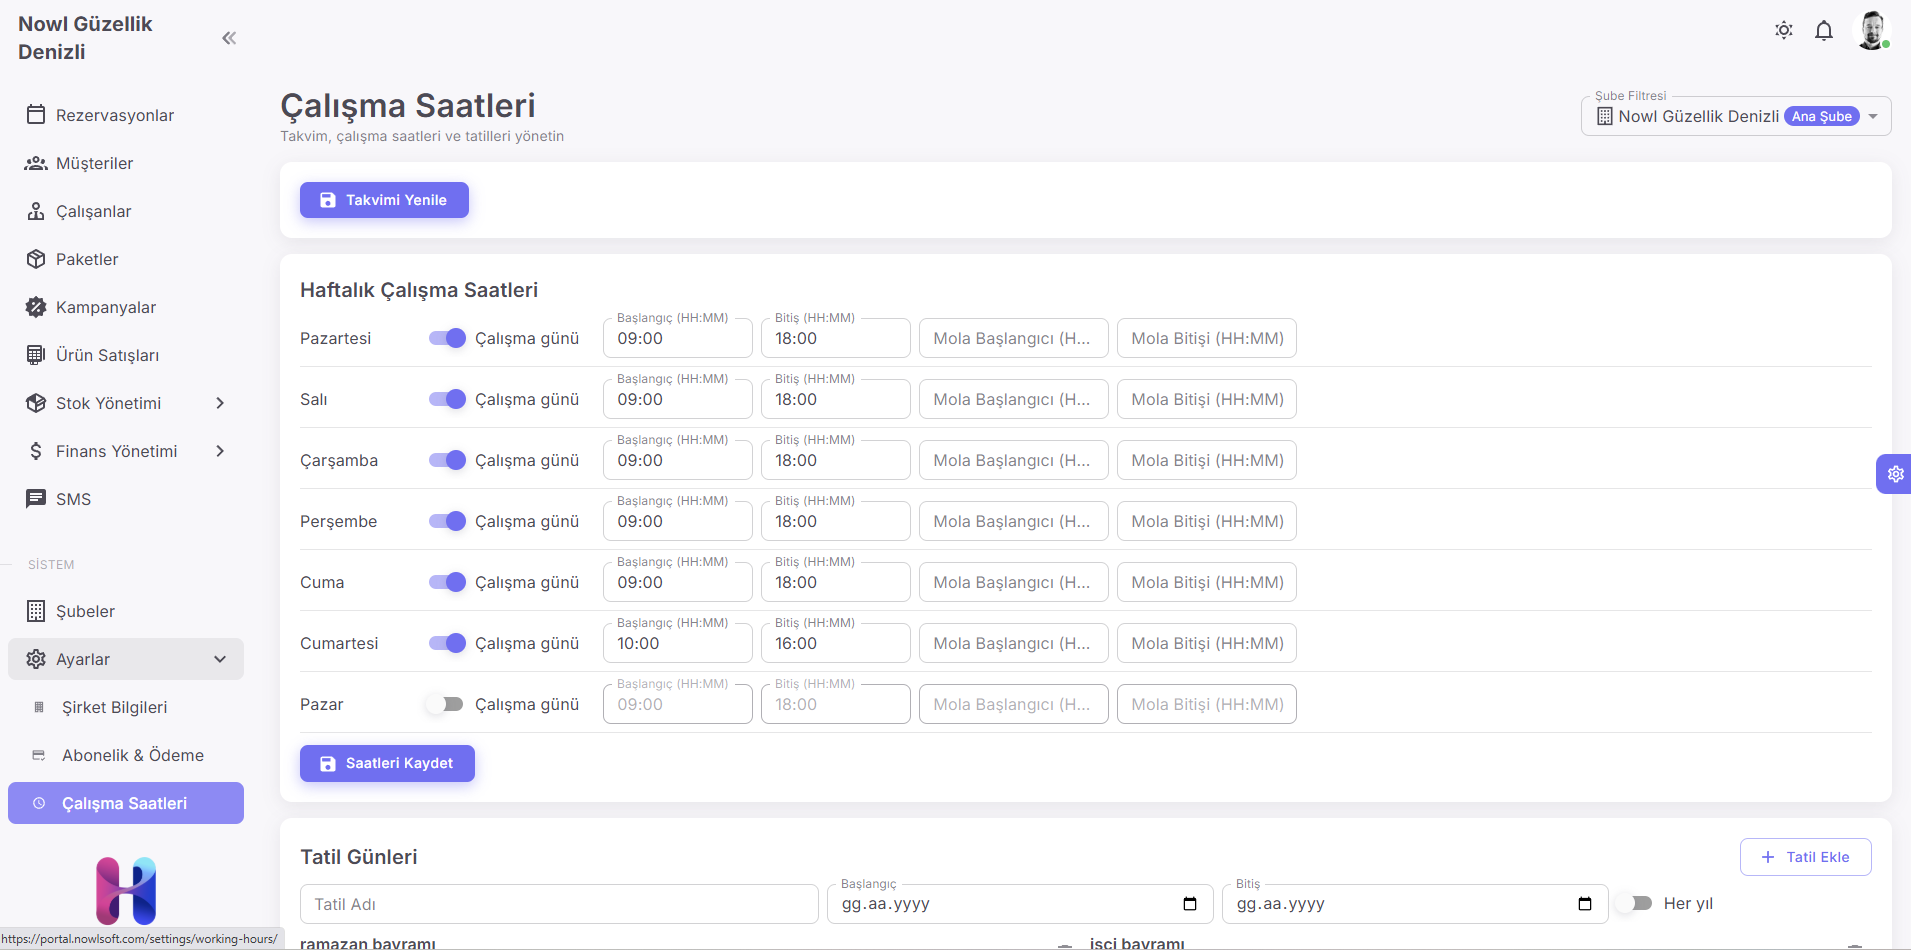Click the calendar icon in Bitiş date field
Image resolution: width=1911 pixels, height=950 pixels.
coord(1584,904)
